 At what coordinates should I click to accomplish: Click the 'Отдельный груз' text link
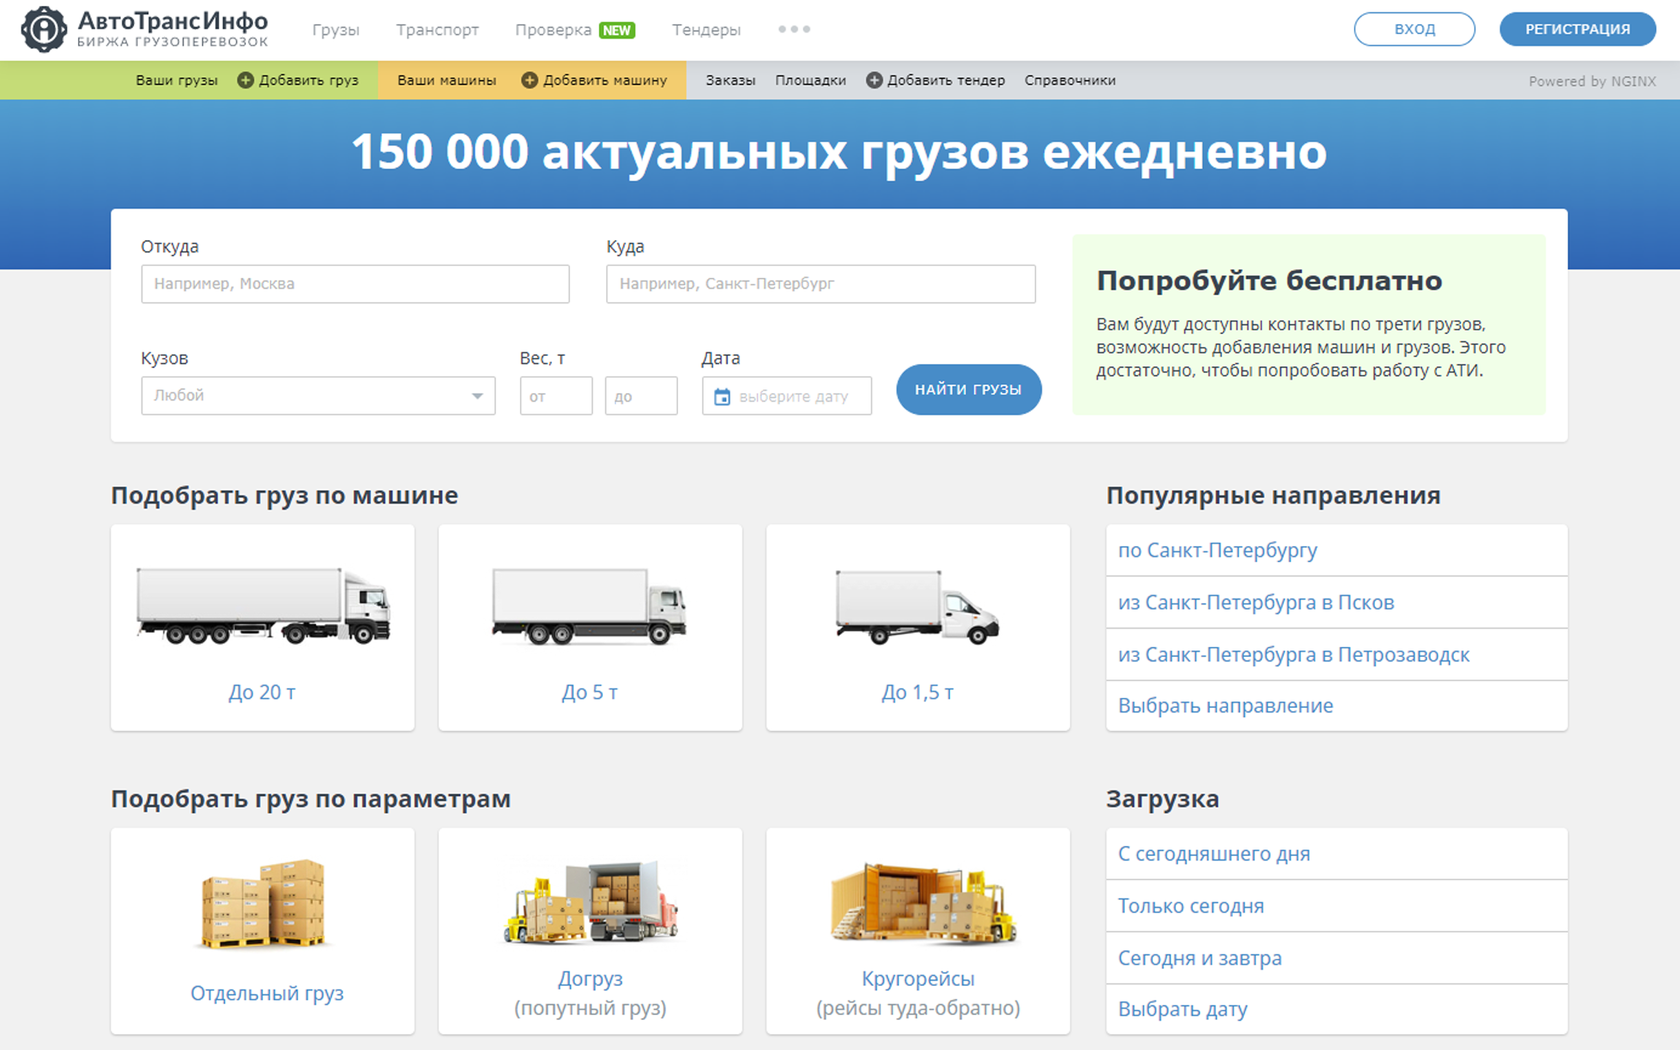[267, 993]
